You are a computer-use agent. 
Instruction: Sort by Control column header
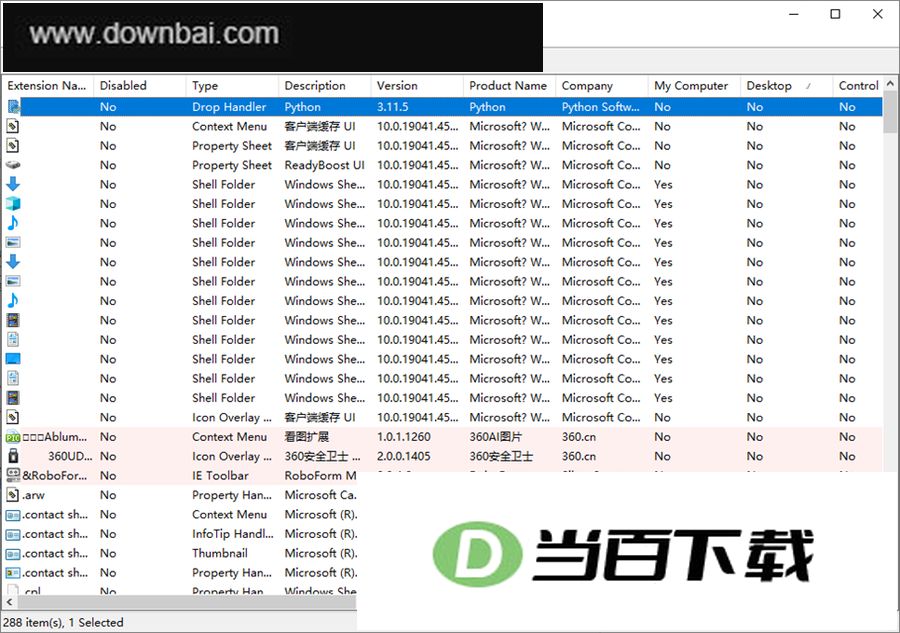[x=858, y=86]
